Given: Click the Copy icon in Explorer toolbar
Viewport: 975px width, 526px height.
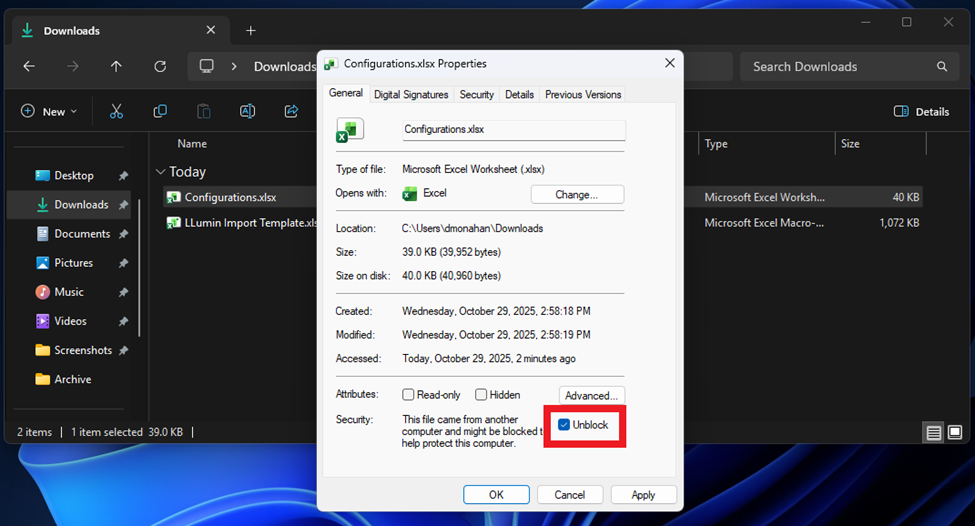Looking at the screenshot, I should (160, 112).
